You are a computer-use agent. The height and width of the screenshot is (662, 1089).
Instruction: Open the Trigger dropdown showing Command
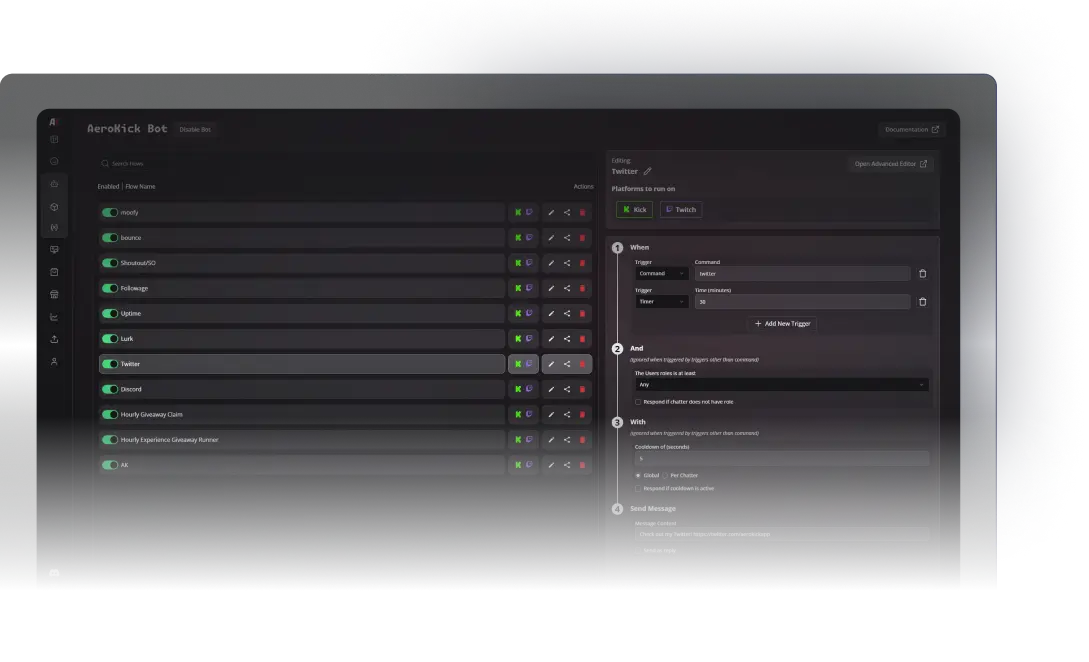(660, 273)
